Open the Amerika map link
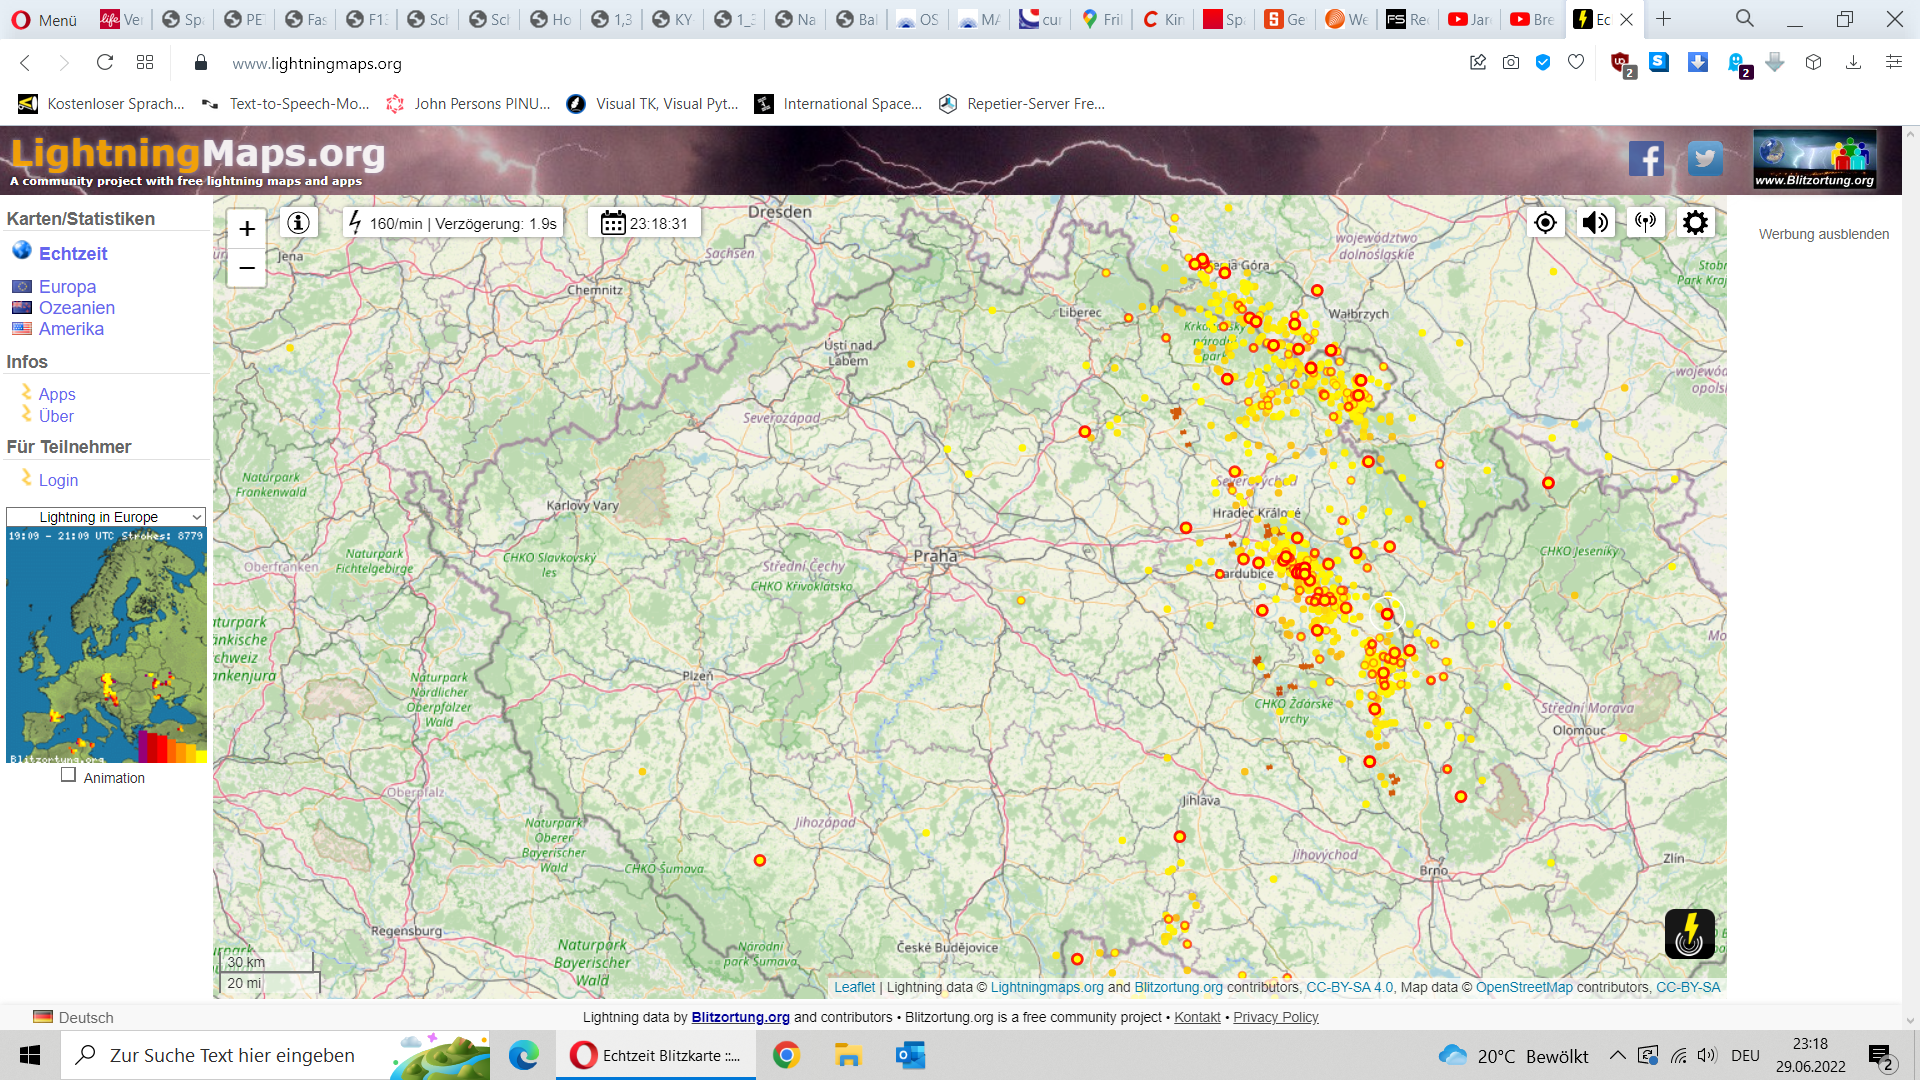This screenshot has height=1080, width=1920. [71, 329]
